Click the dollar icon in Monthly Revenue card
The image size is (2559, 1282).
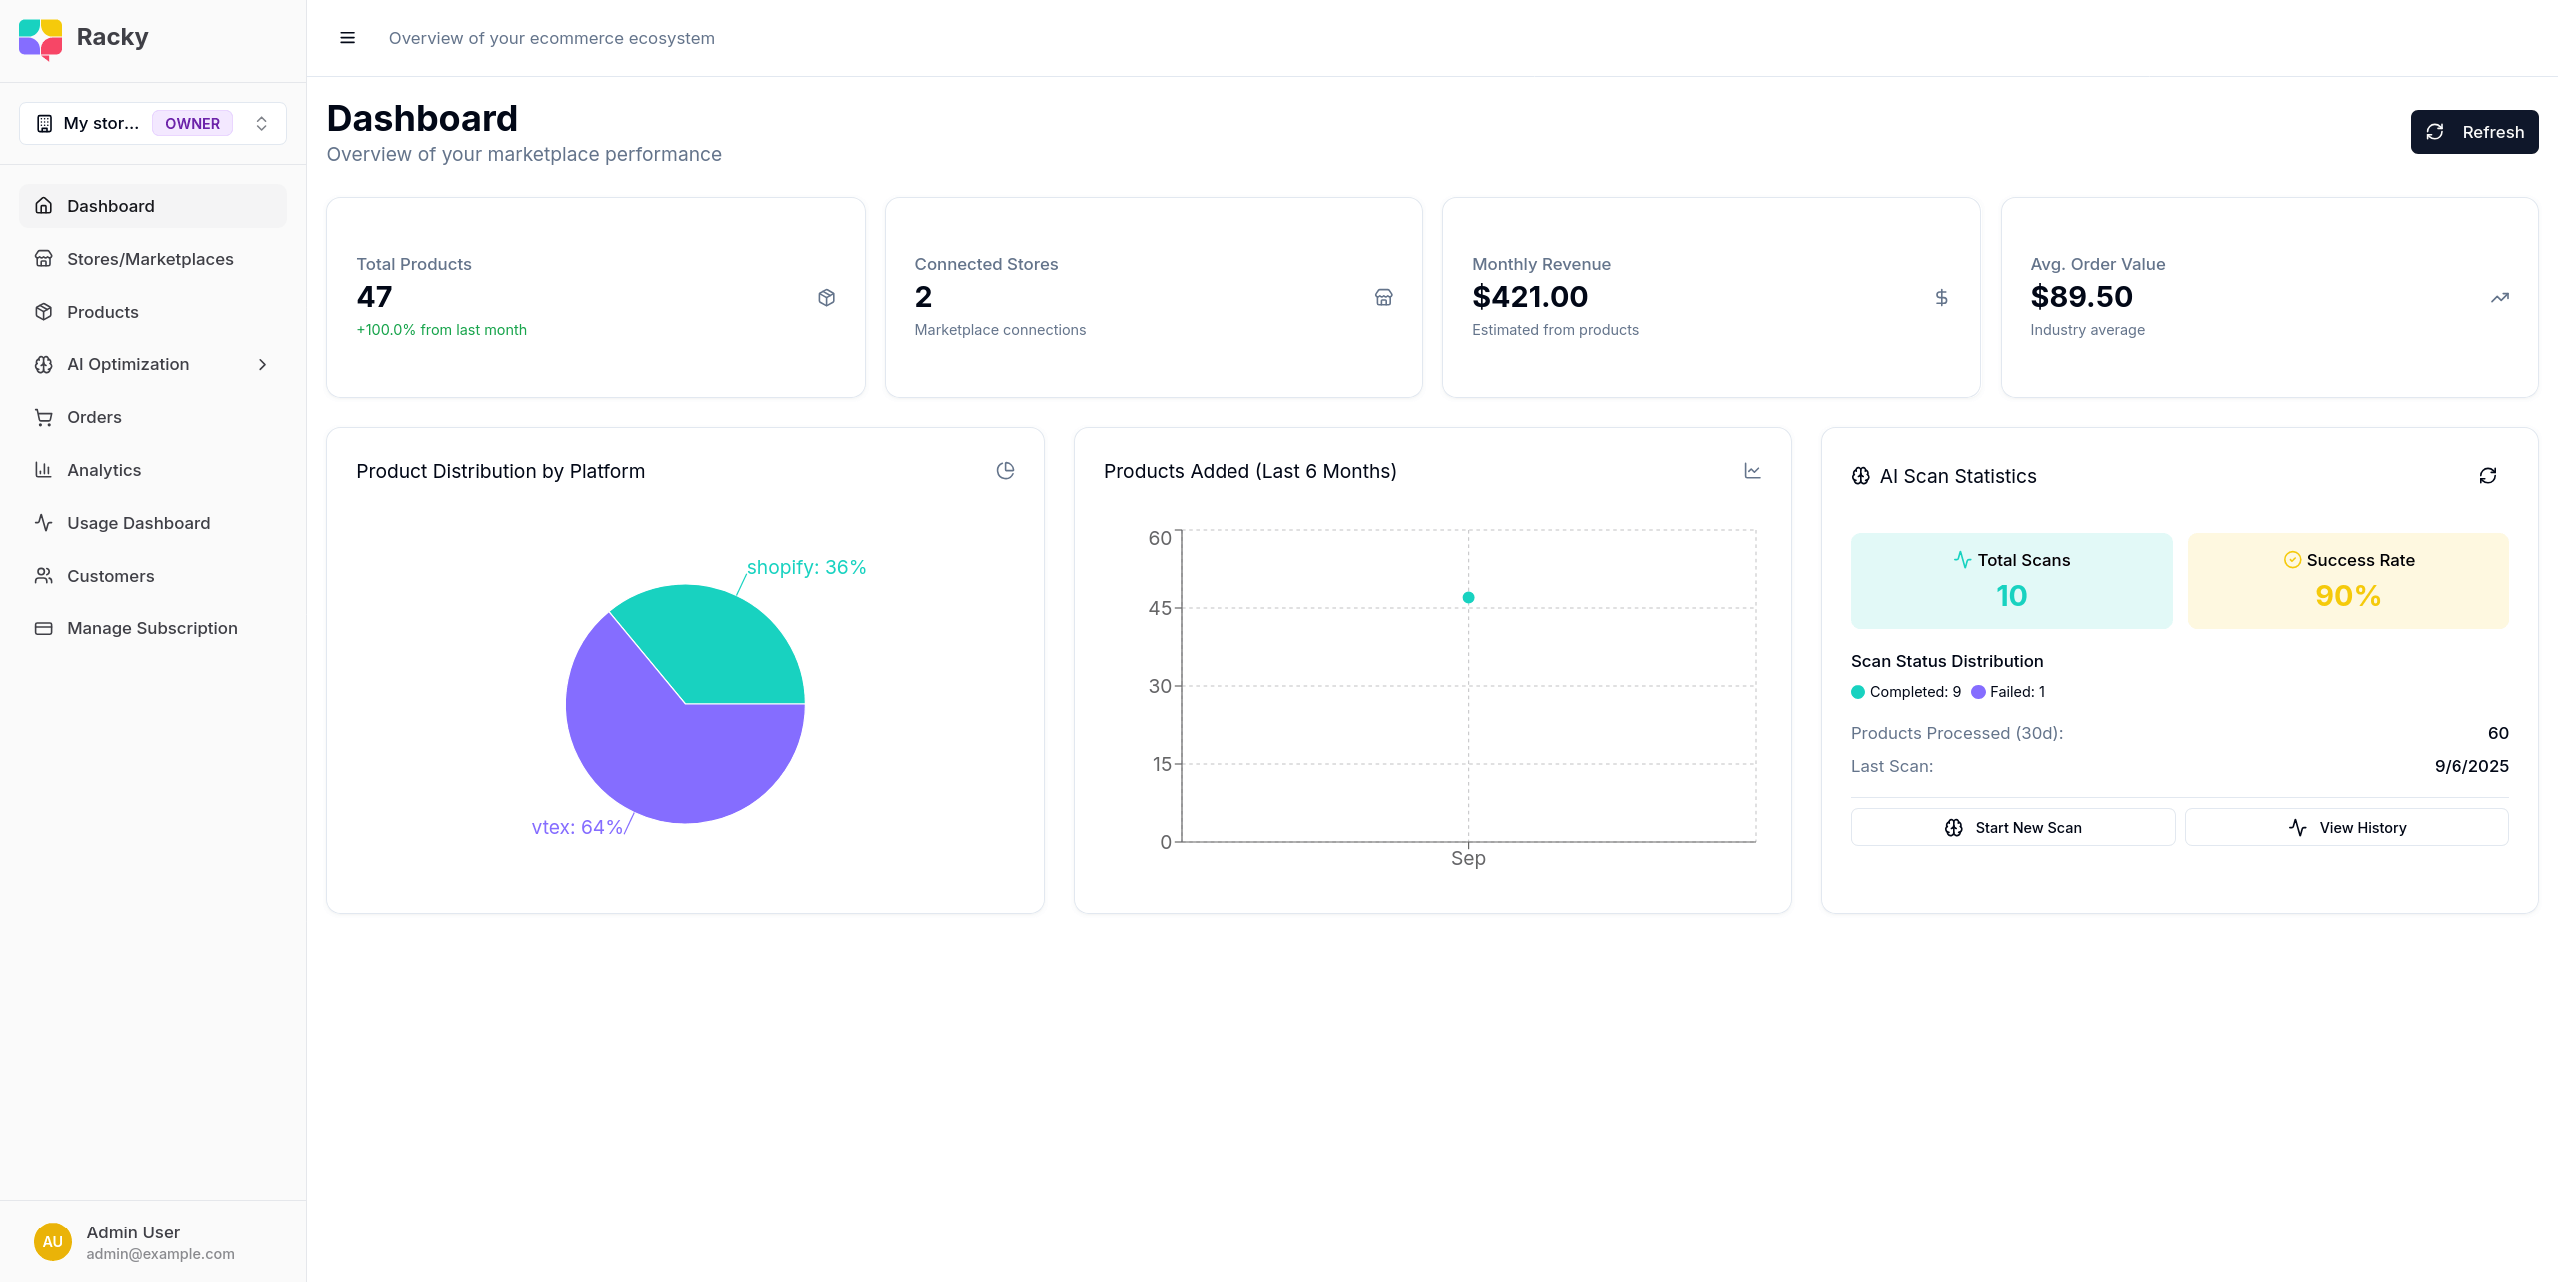1941,298
